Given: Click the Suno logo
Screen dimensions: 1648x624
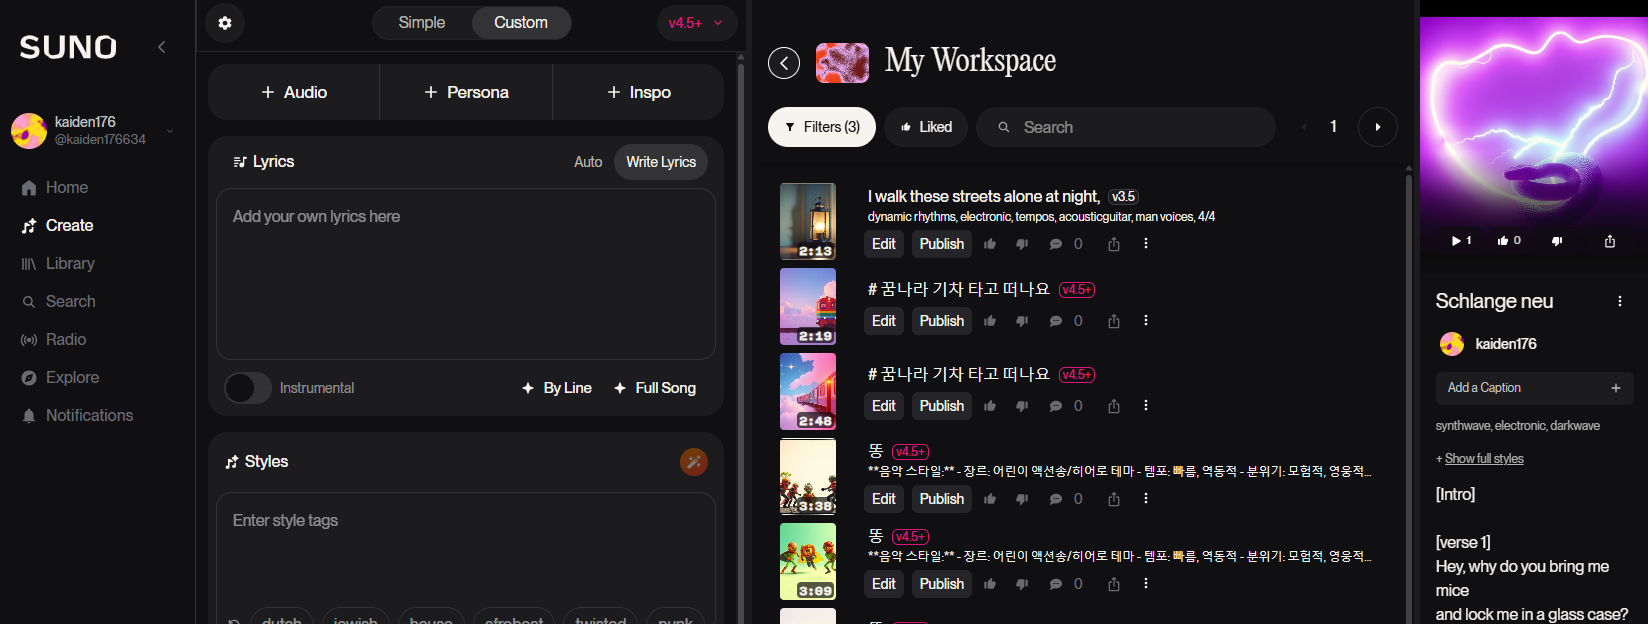Looking at the screenshot, I should (x=68, y=47).
